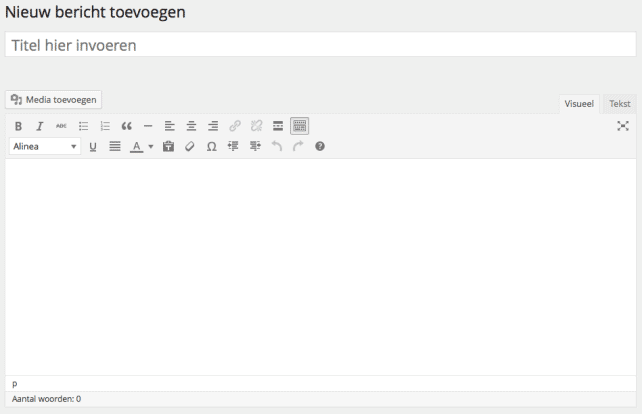Viewport: 642px width, 414px height.
Task: Insert the Read More tag
Action: tap(278, 126)
